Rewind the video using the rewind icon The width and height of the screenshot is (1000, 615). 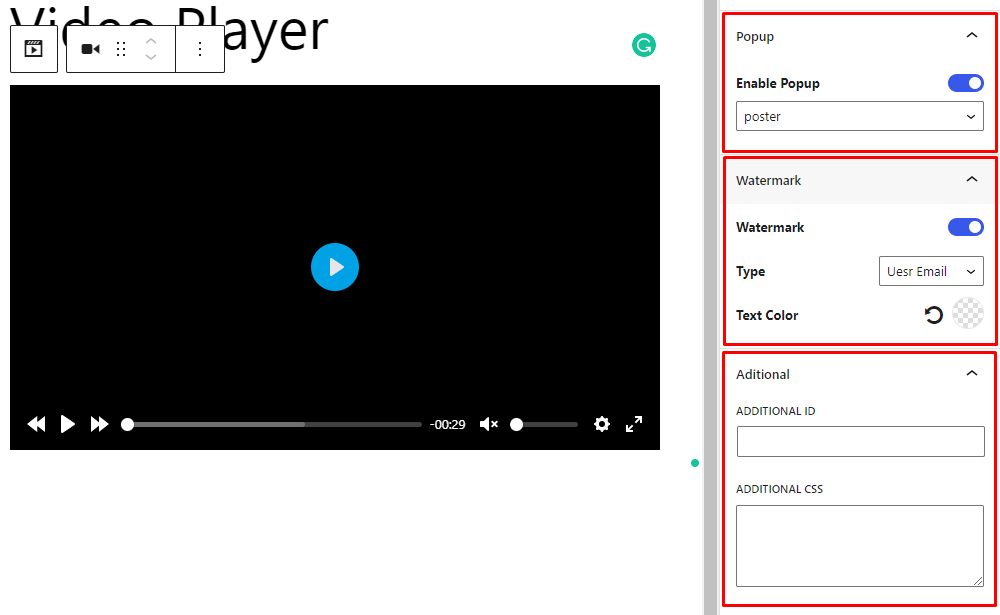click(35, 424)
